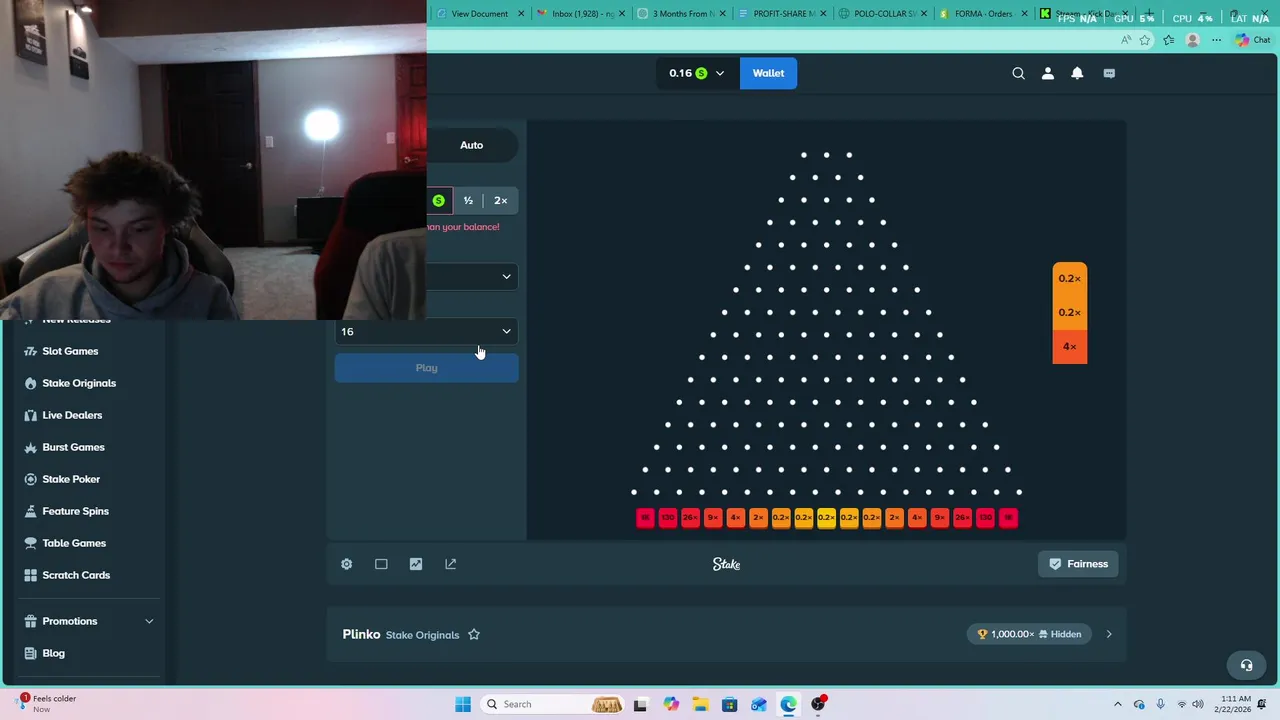
Task: Open the Copilot Chat button in browser
Action: click(x=1252, y=40)
